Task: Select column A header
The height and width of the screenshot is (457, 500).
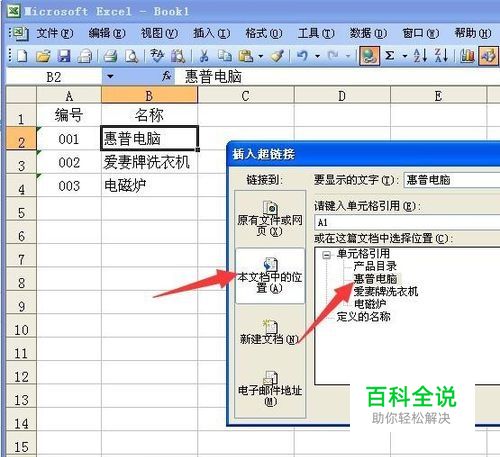Action: 69,96
